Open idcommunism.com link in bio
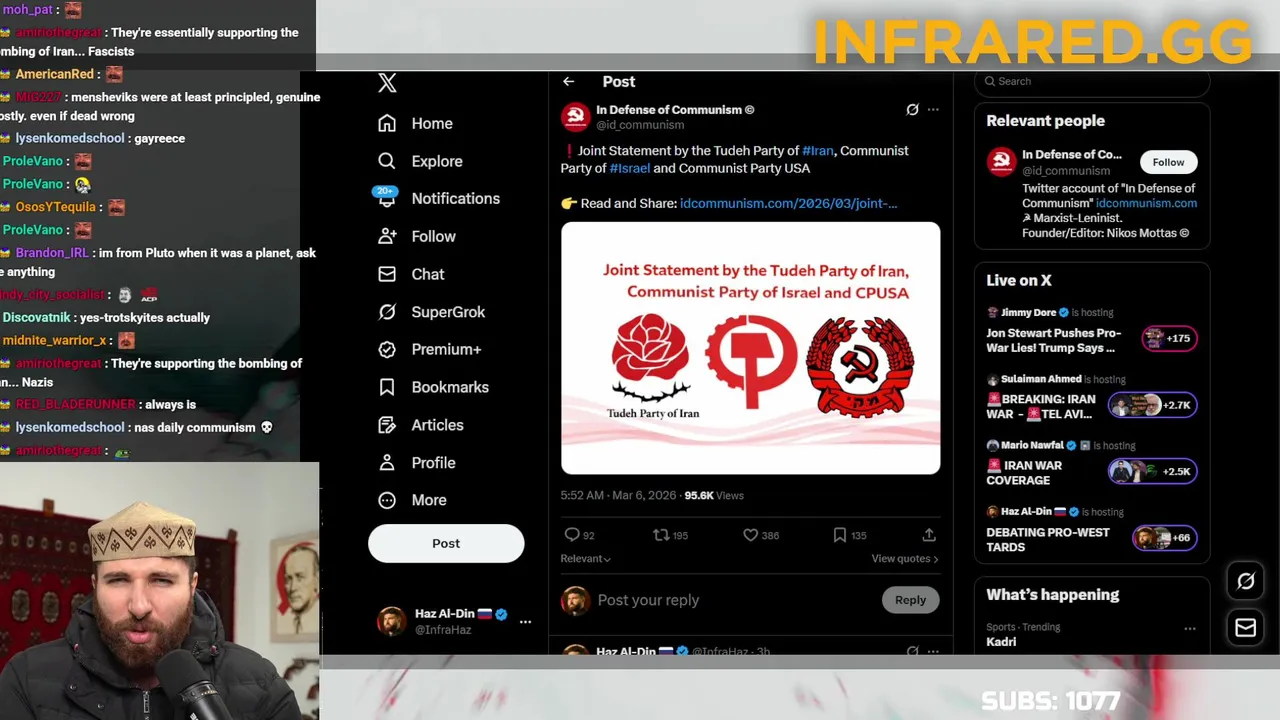Viewport: 1280px width, 720px height. pyautogui.click(x=1146, y=203)
